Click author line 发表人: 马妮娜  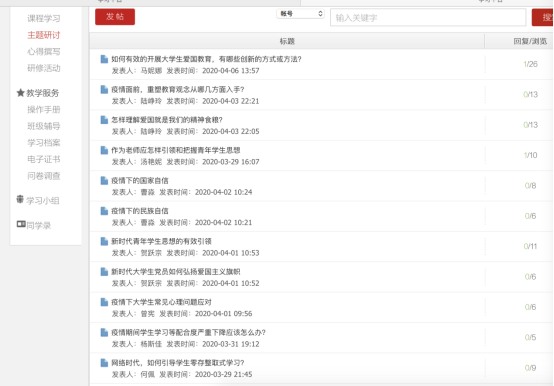[137, 71]
